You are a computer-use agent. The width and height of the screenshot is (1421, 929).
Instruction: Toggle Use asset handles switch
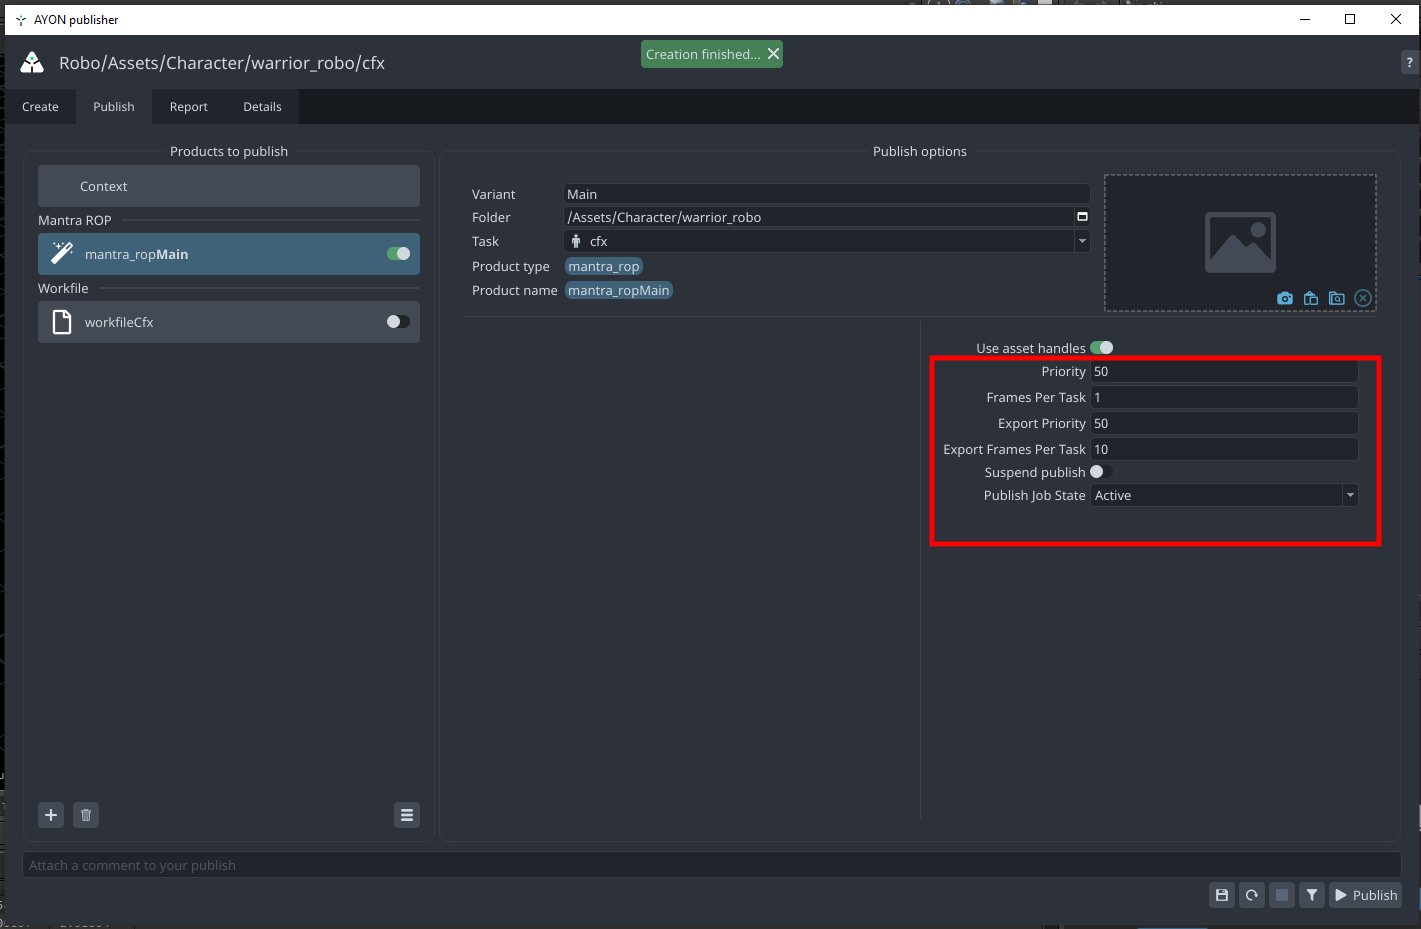point(1102,348)
